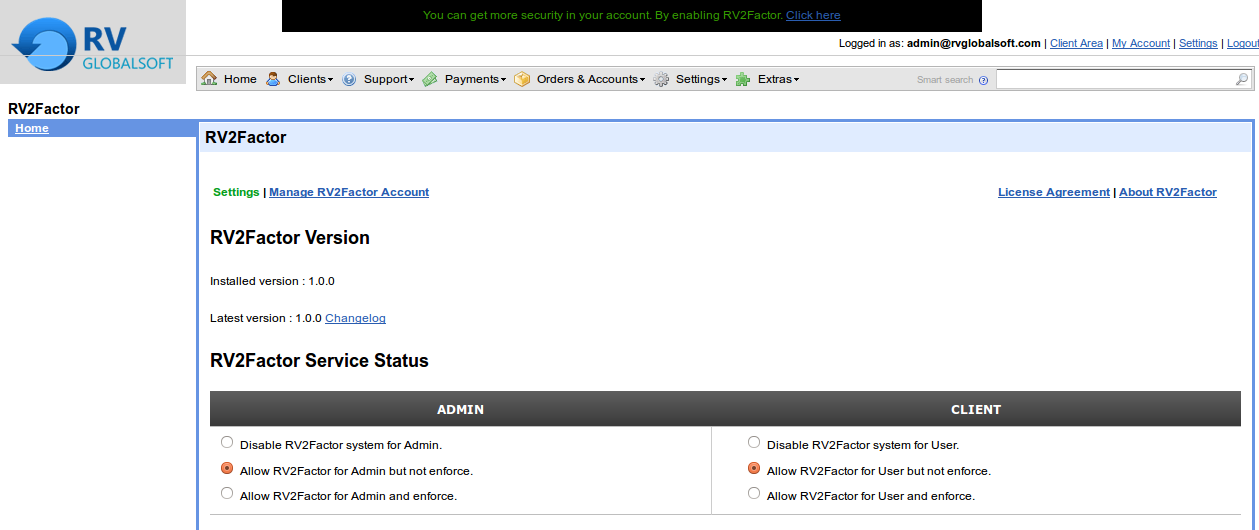Open the Settings dropdown in the toolbar

pyautogui.click(x=701, y=79)
